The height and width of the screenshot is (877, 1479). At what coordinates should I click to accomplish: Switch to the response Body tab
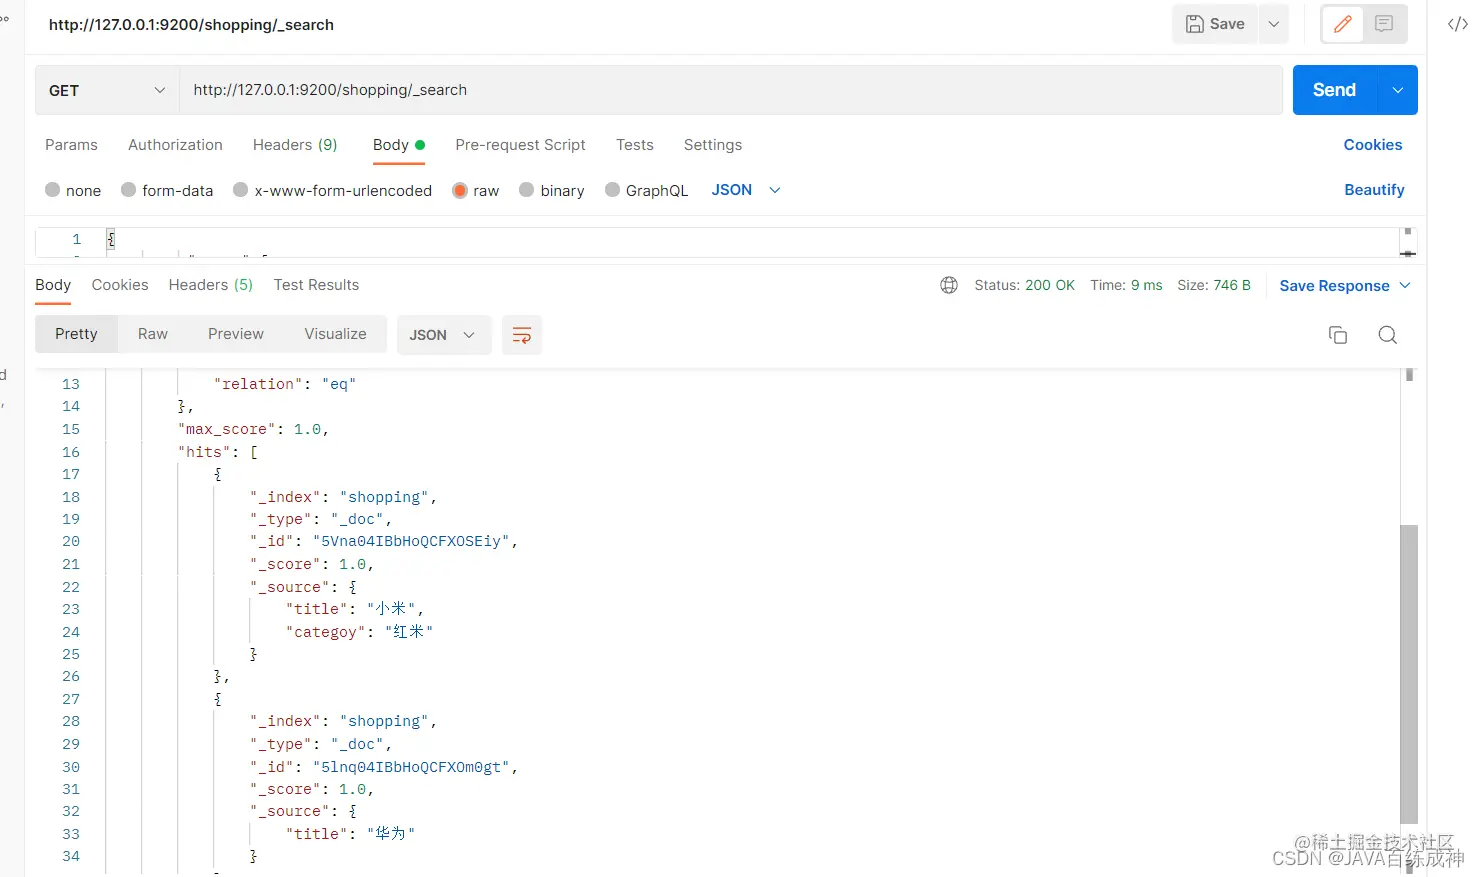53,285
